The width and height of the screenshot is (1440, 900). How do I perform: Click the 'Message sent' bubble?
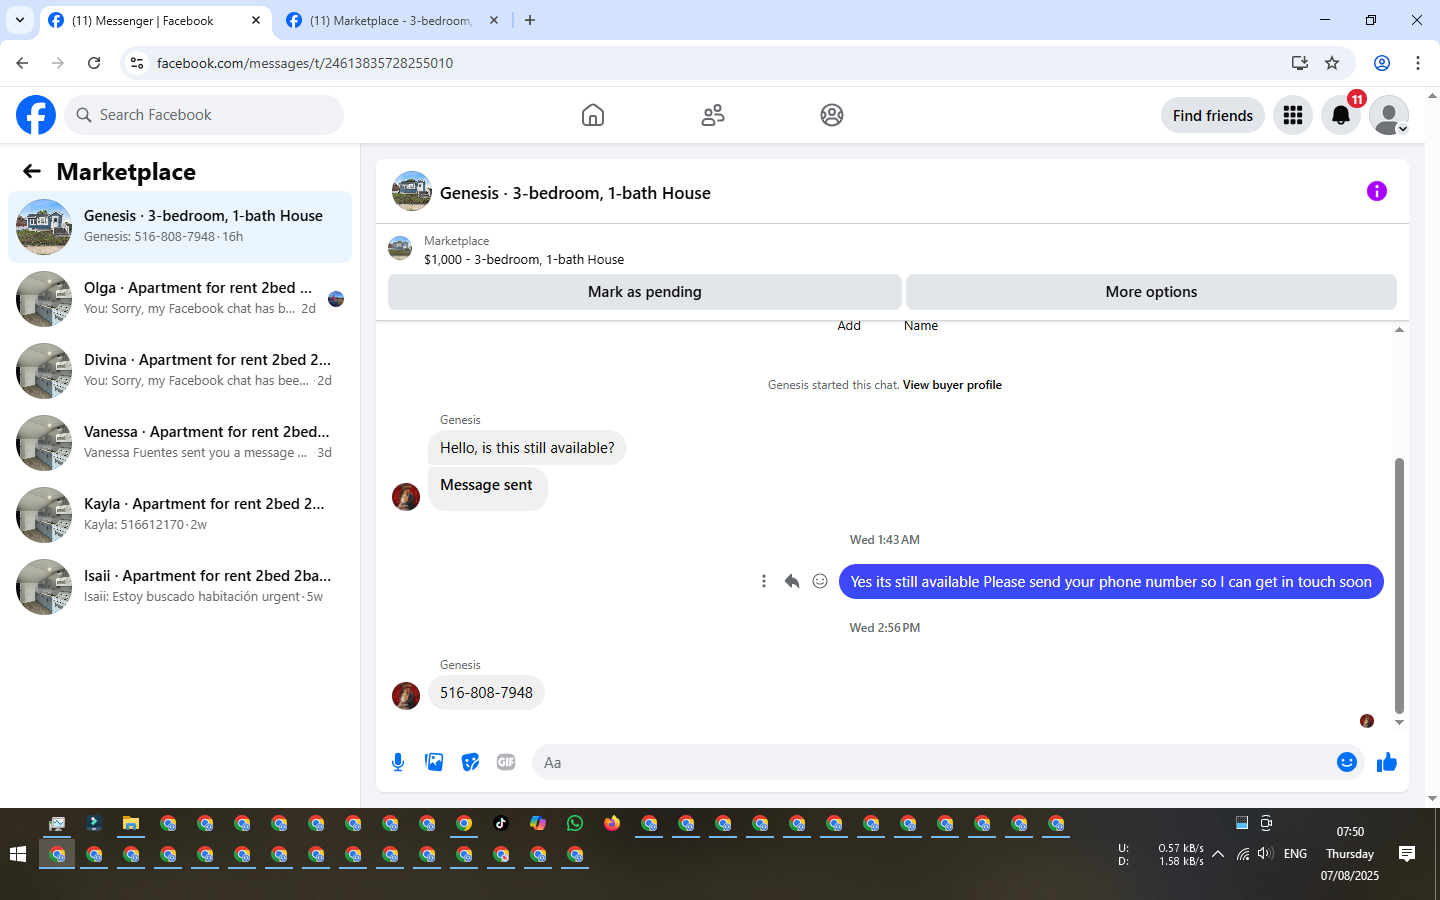tap(487, 489)
